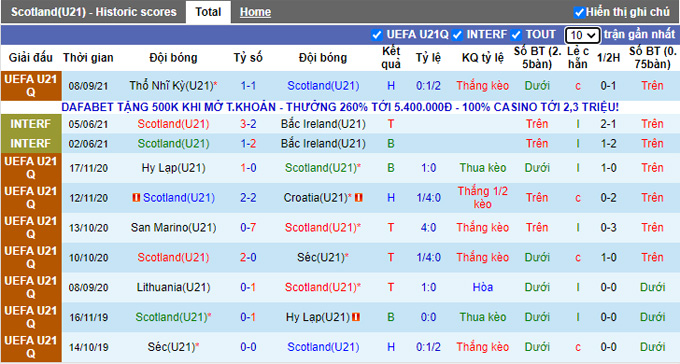Open Séc(U21) away team on 10/10/20
The image size is (680, 364).
[x=321, y=258]
